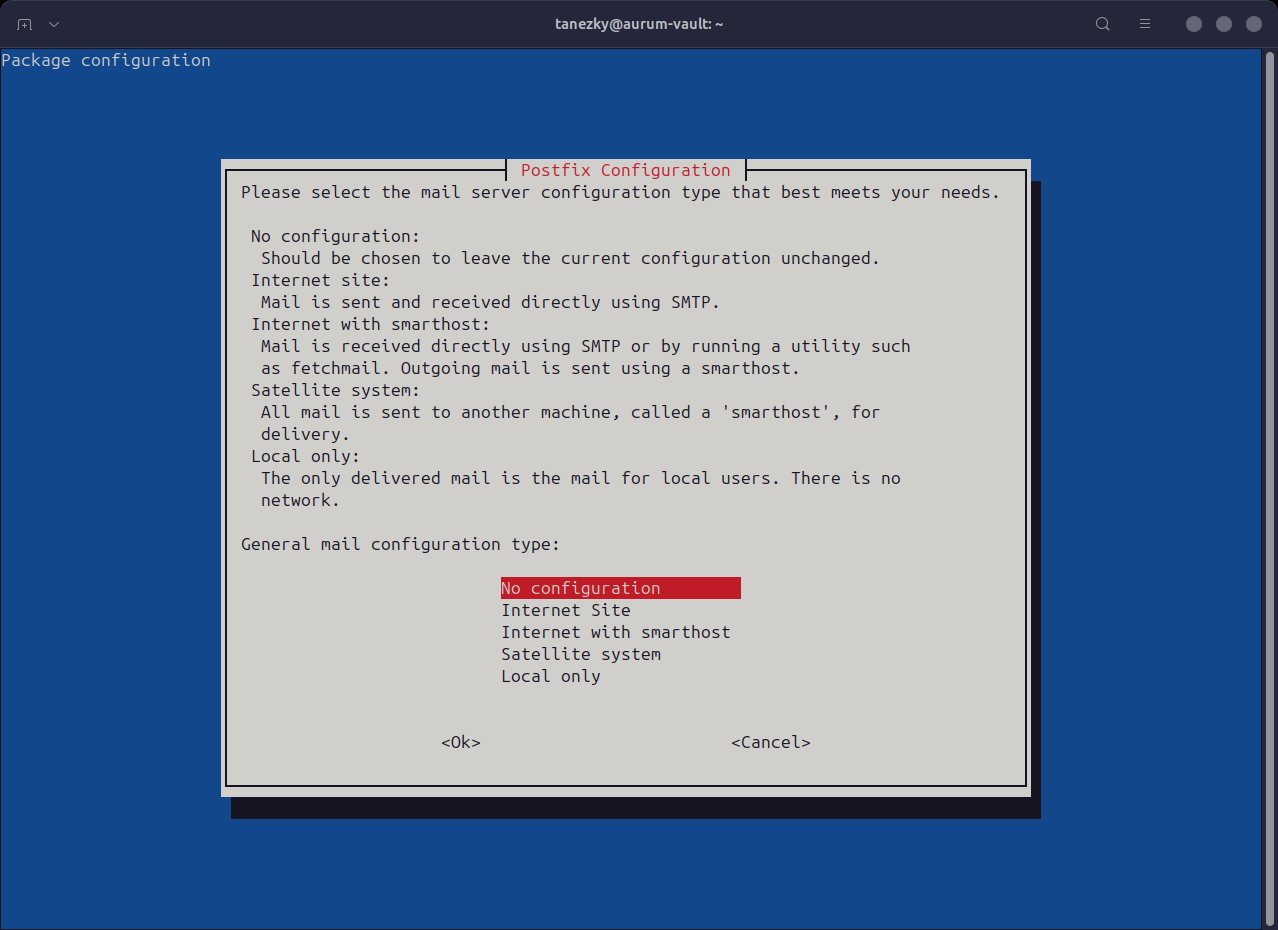Image resolution: width=1278 pixels, height=930 pixels.
Task: Open a new terminal tab
Action: (24, 24)
